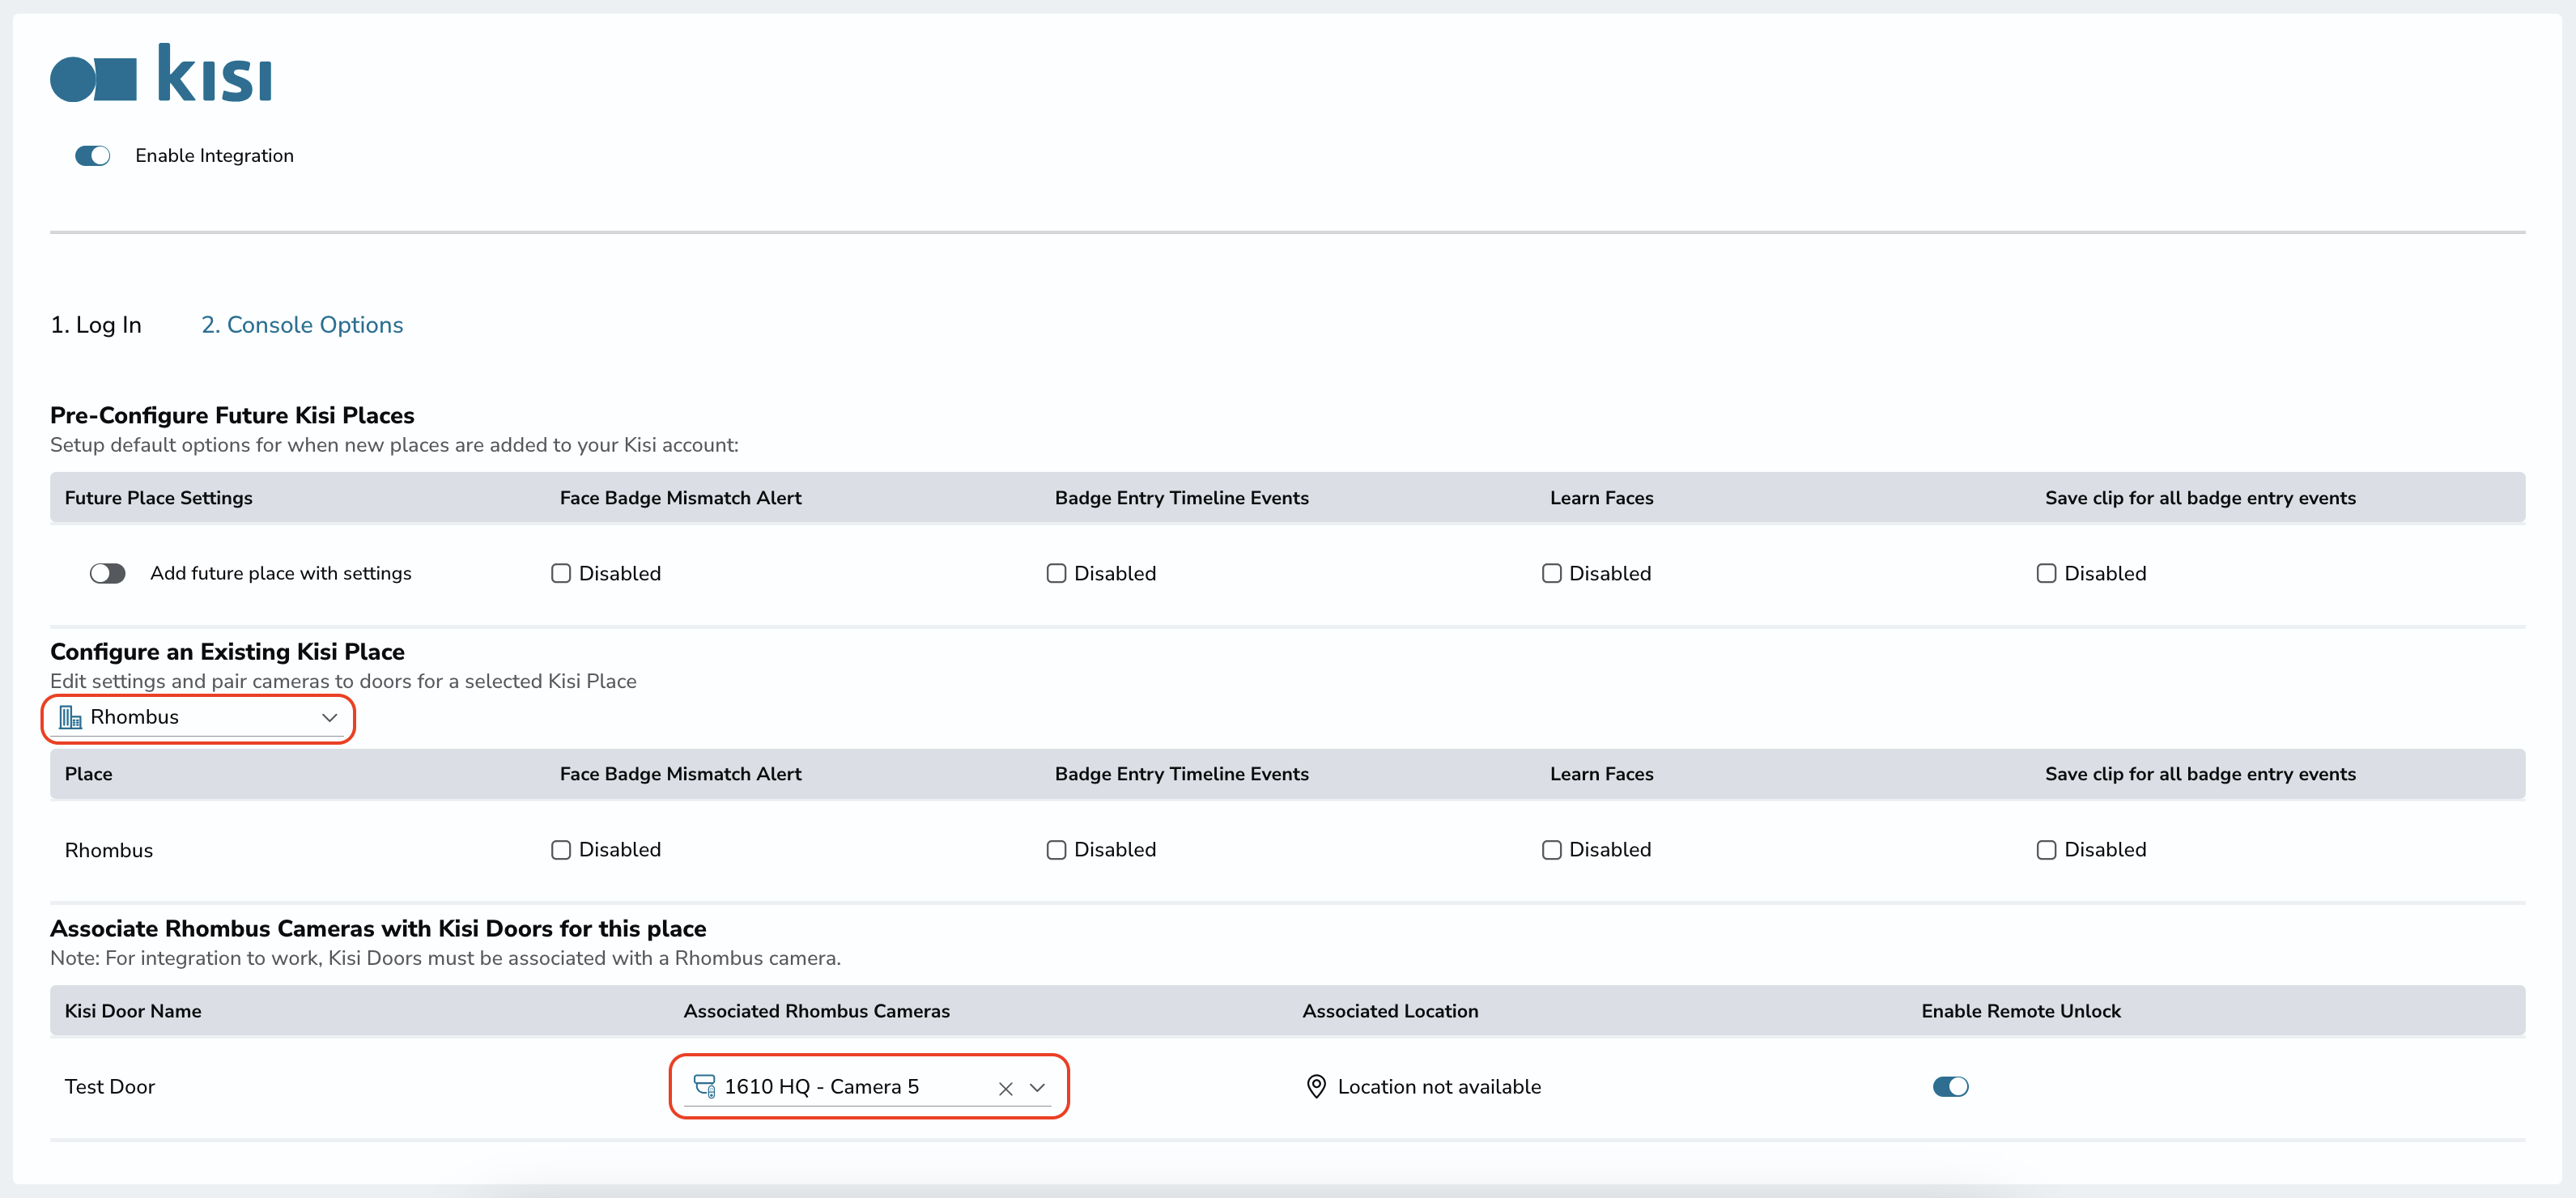Image resolution: width=2576 pixels, height=1198 pixels.
Task: Select the 1610 HQ - Camera 5 field
Action: (868, 1086)
